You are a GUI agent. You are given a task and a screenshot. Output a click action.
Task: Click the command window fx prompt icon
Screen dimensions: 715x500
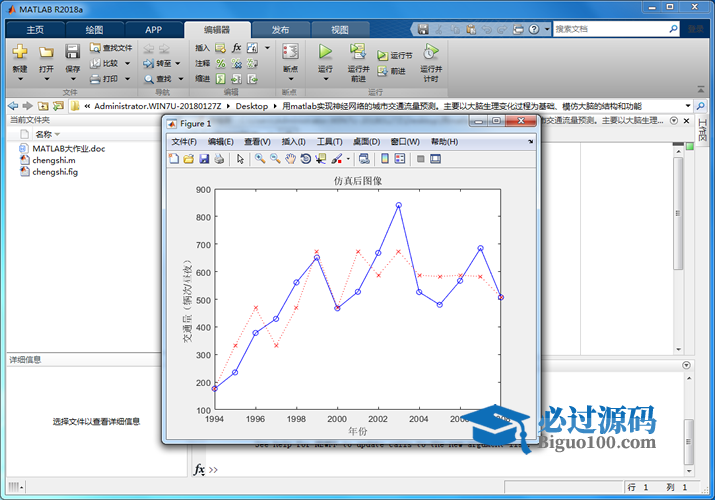[199, 469]
